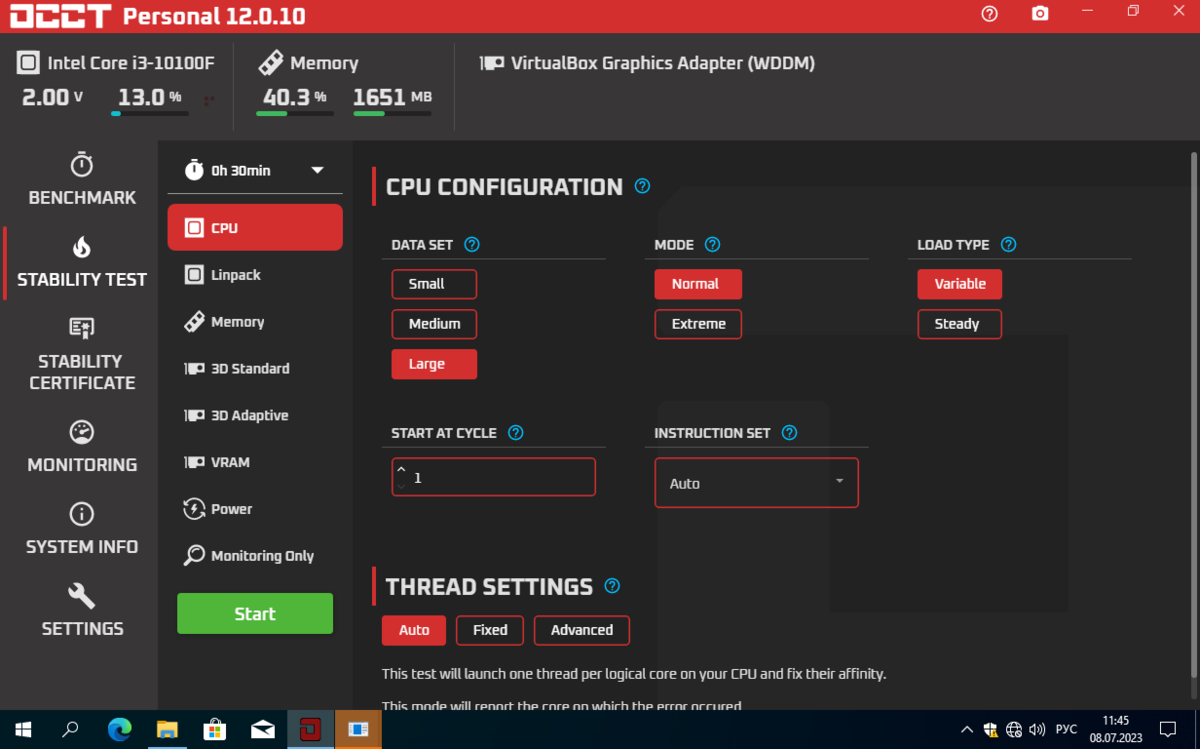Launch Microsoft Edge from taskbar
Viewport: 1200px width, 749px height.
tap(119, 730)
